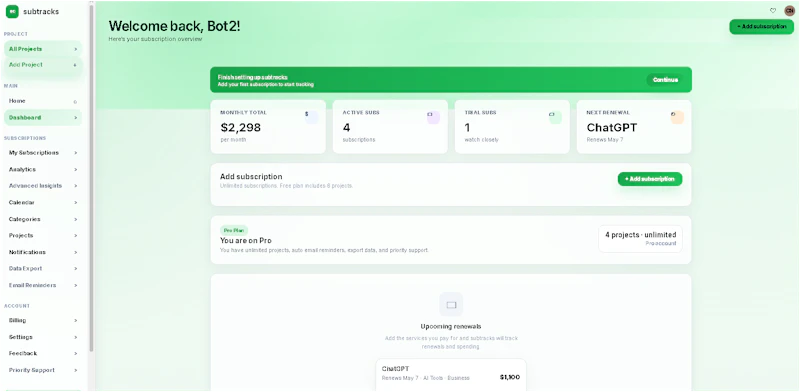Open the user avatar in top right
This screenshot has width=800, height=392.
789,11
